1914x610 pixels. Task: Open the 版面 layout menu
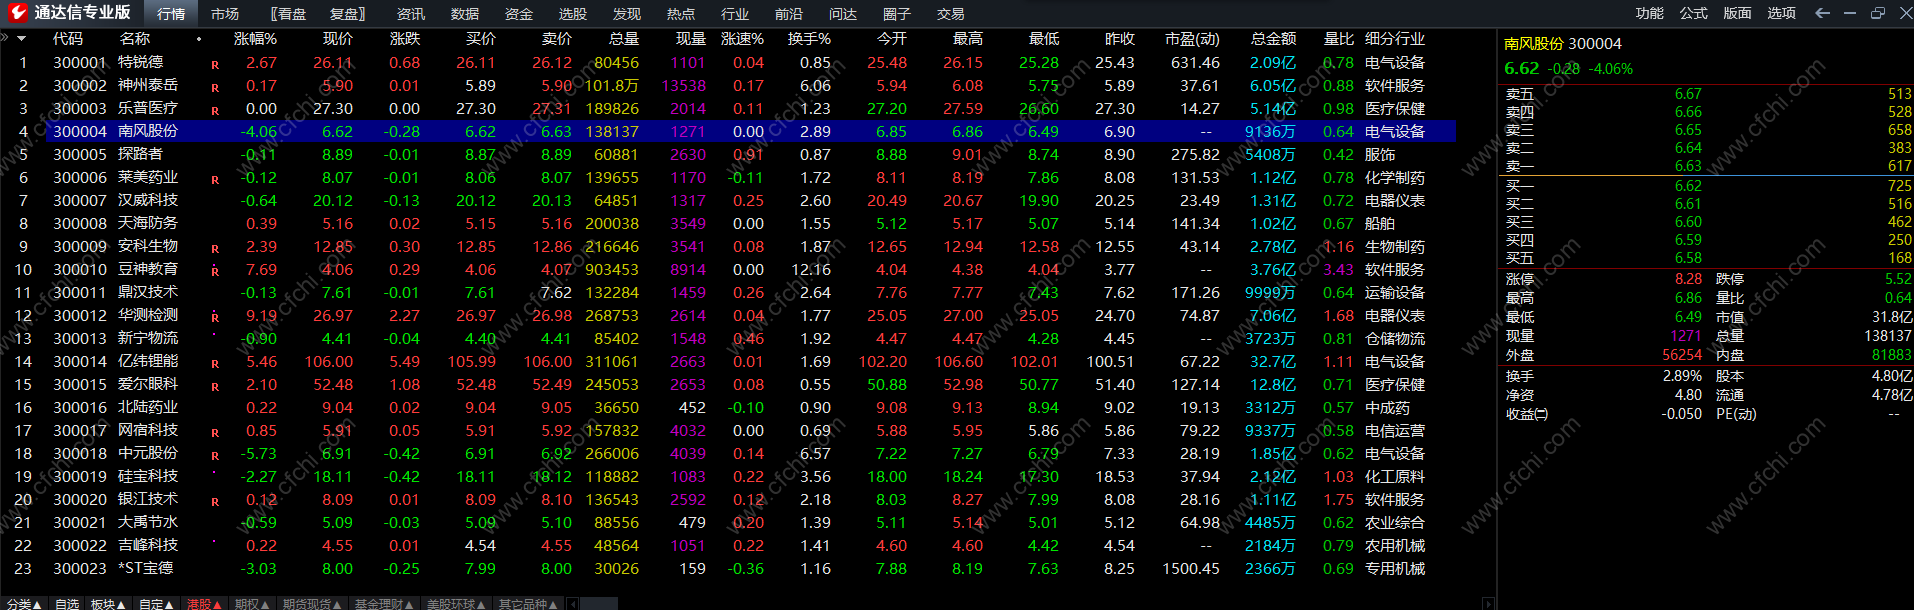1738,13
